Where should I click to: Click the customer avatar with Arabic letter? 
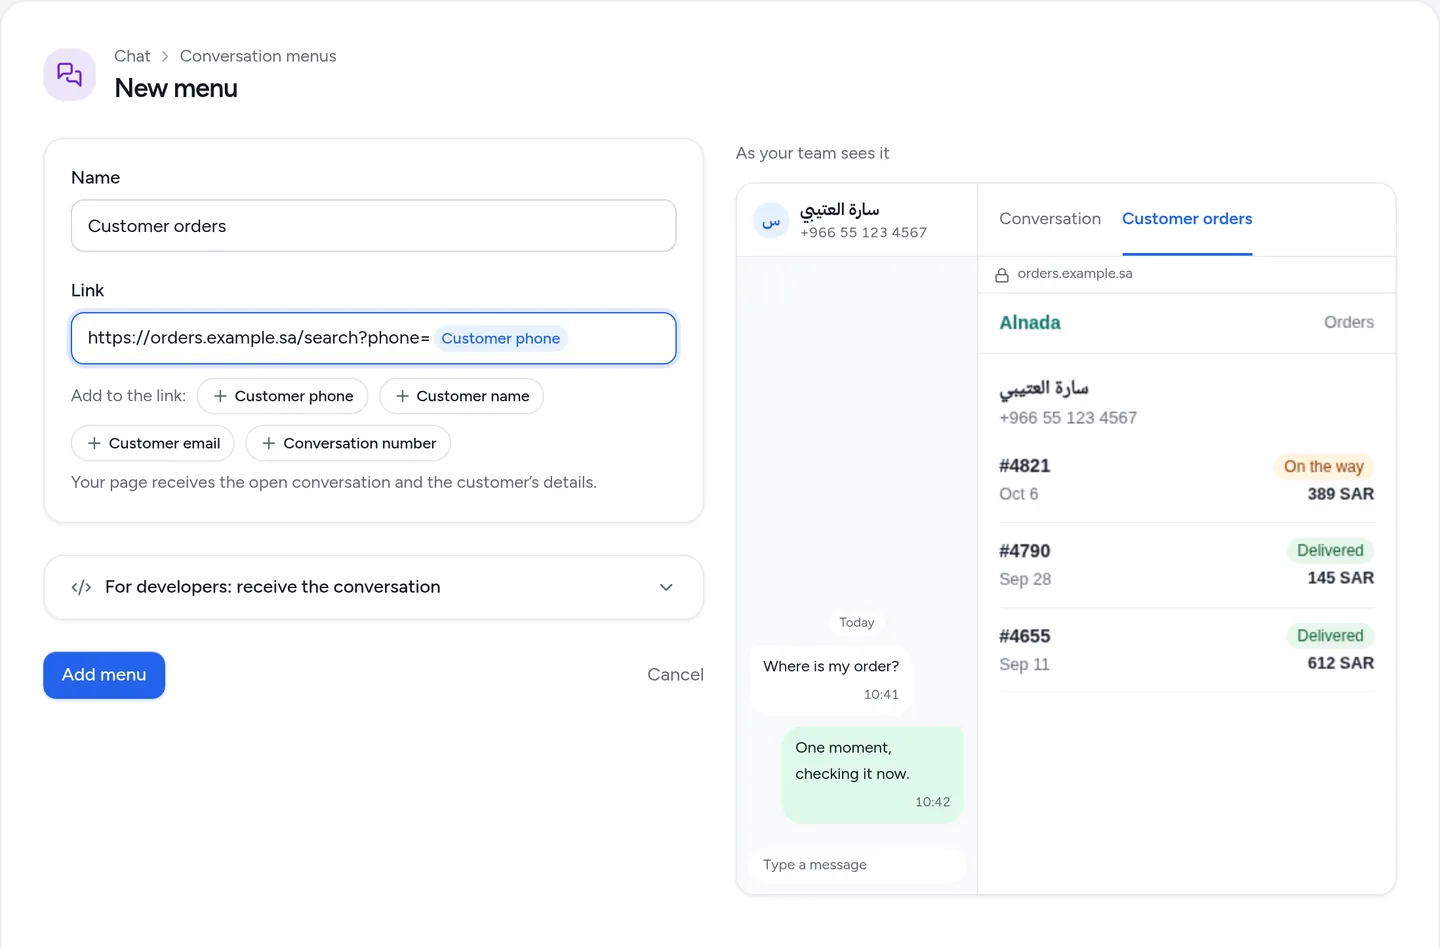pyautogui.click(x=771, y=220)
